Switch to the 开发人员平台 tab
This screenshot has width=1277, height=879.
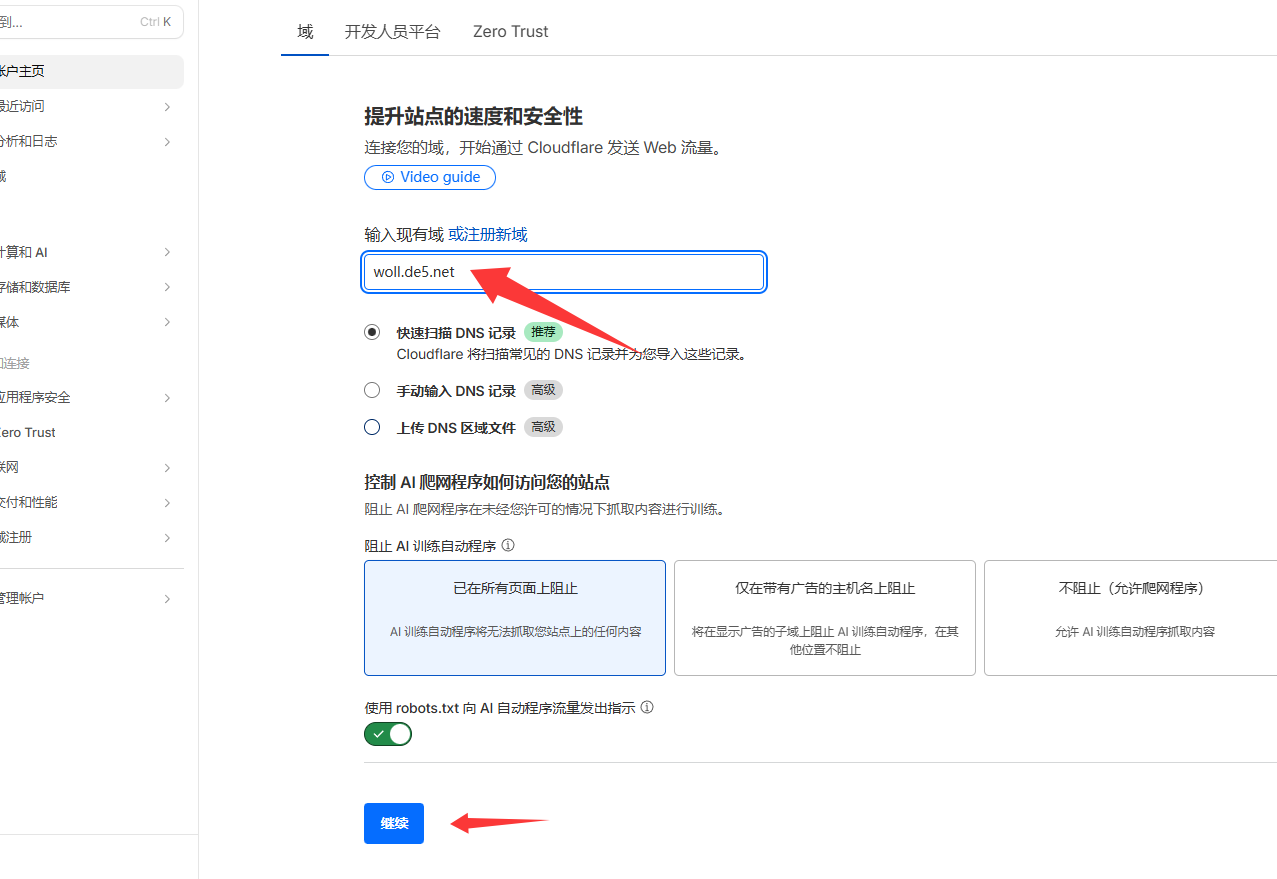392,31
